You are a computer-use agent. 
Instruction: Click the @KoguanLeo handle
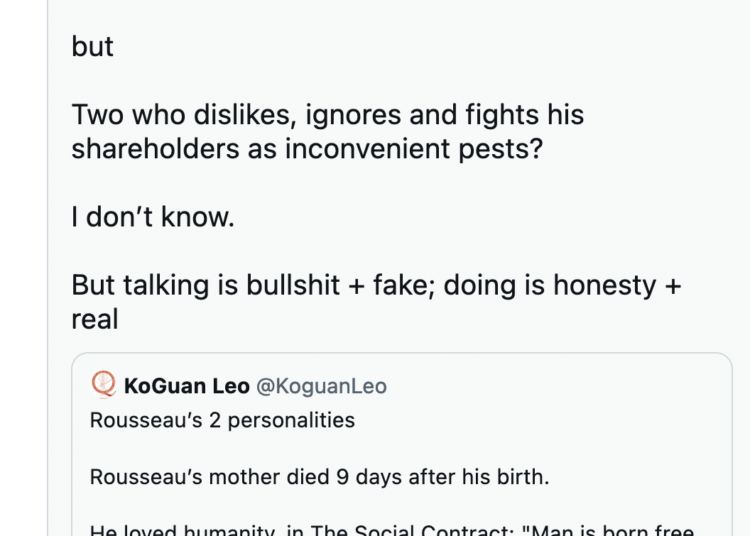tap(321, 386)
